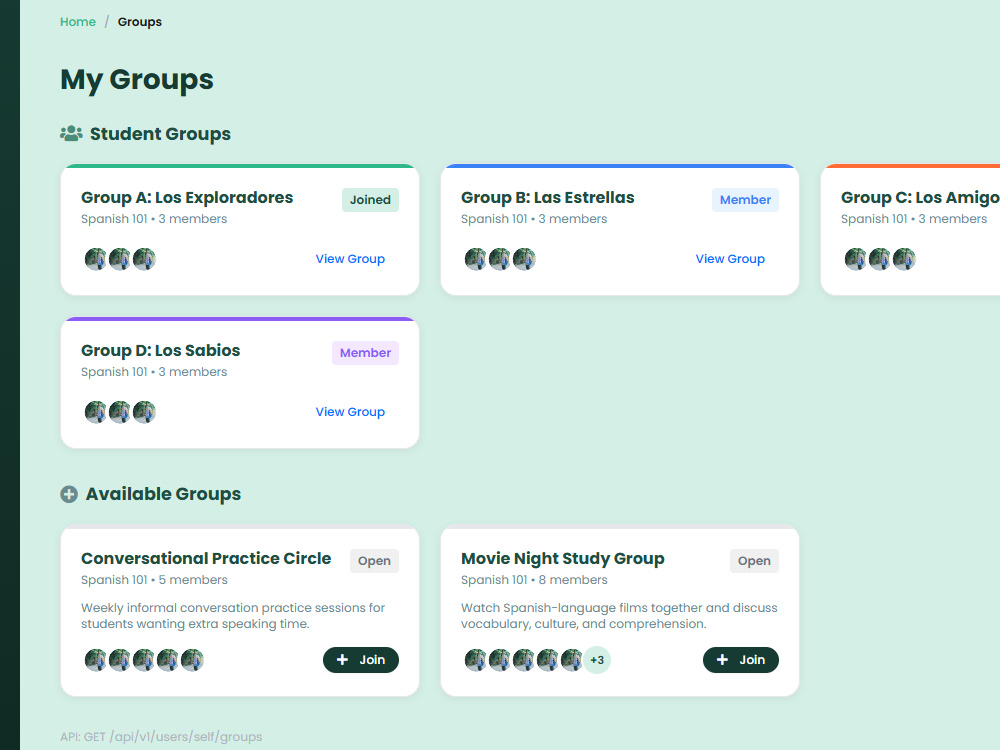
Task: Click first avatar in Conversational Practice Circle
Action: point(96,660)
